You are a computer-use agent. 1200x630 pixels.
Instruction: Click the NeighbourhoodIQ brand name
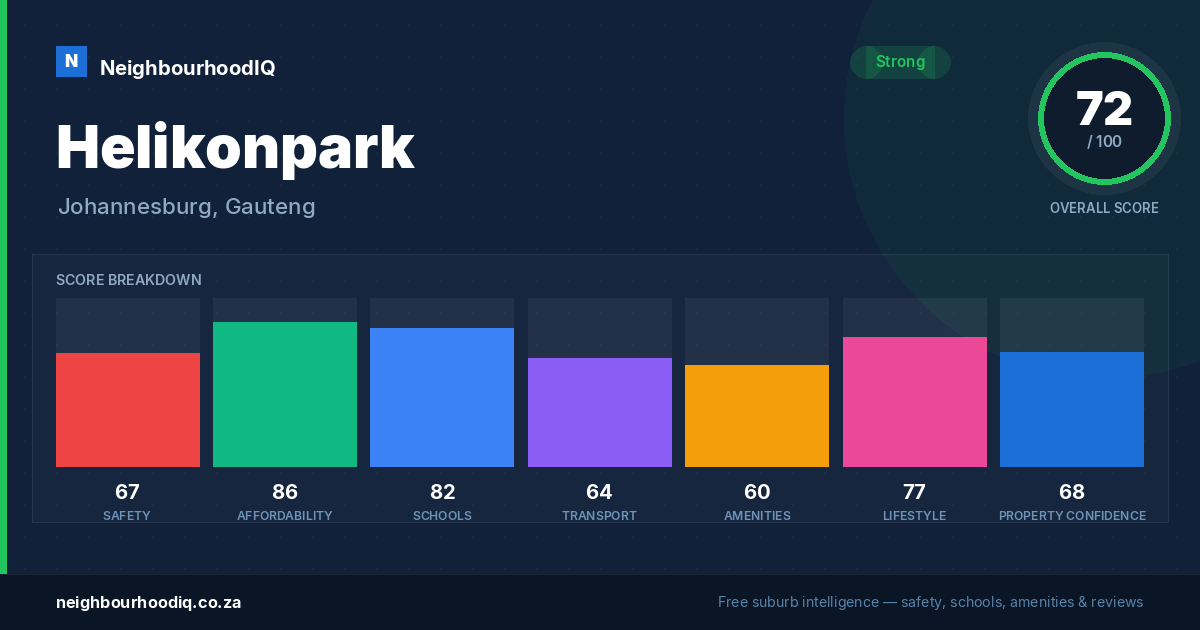[x=188, y=68]
